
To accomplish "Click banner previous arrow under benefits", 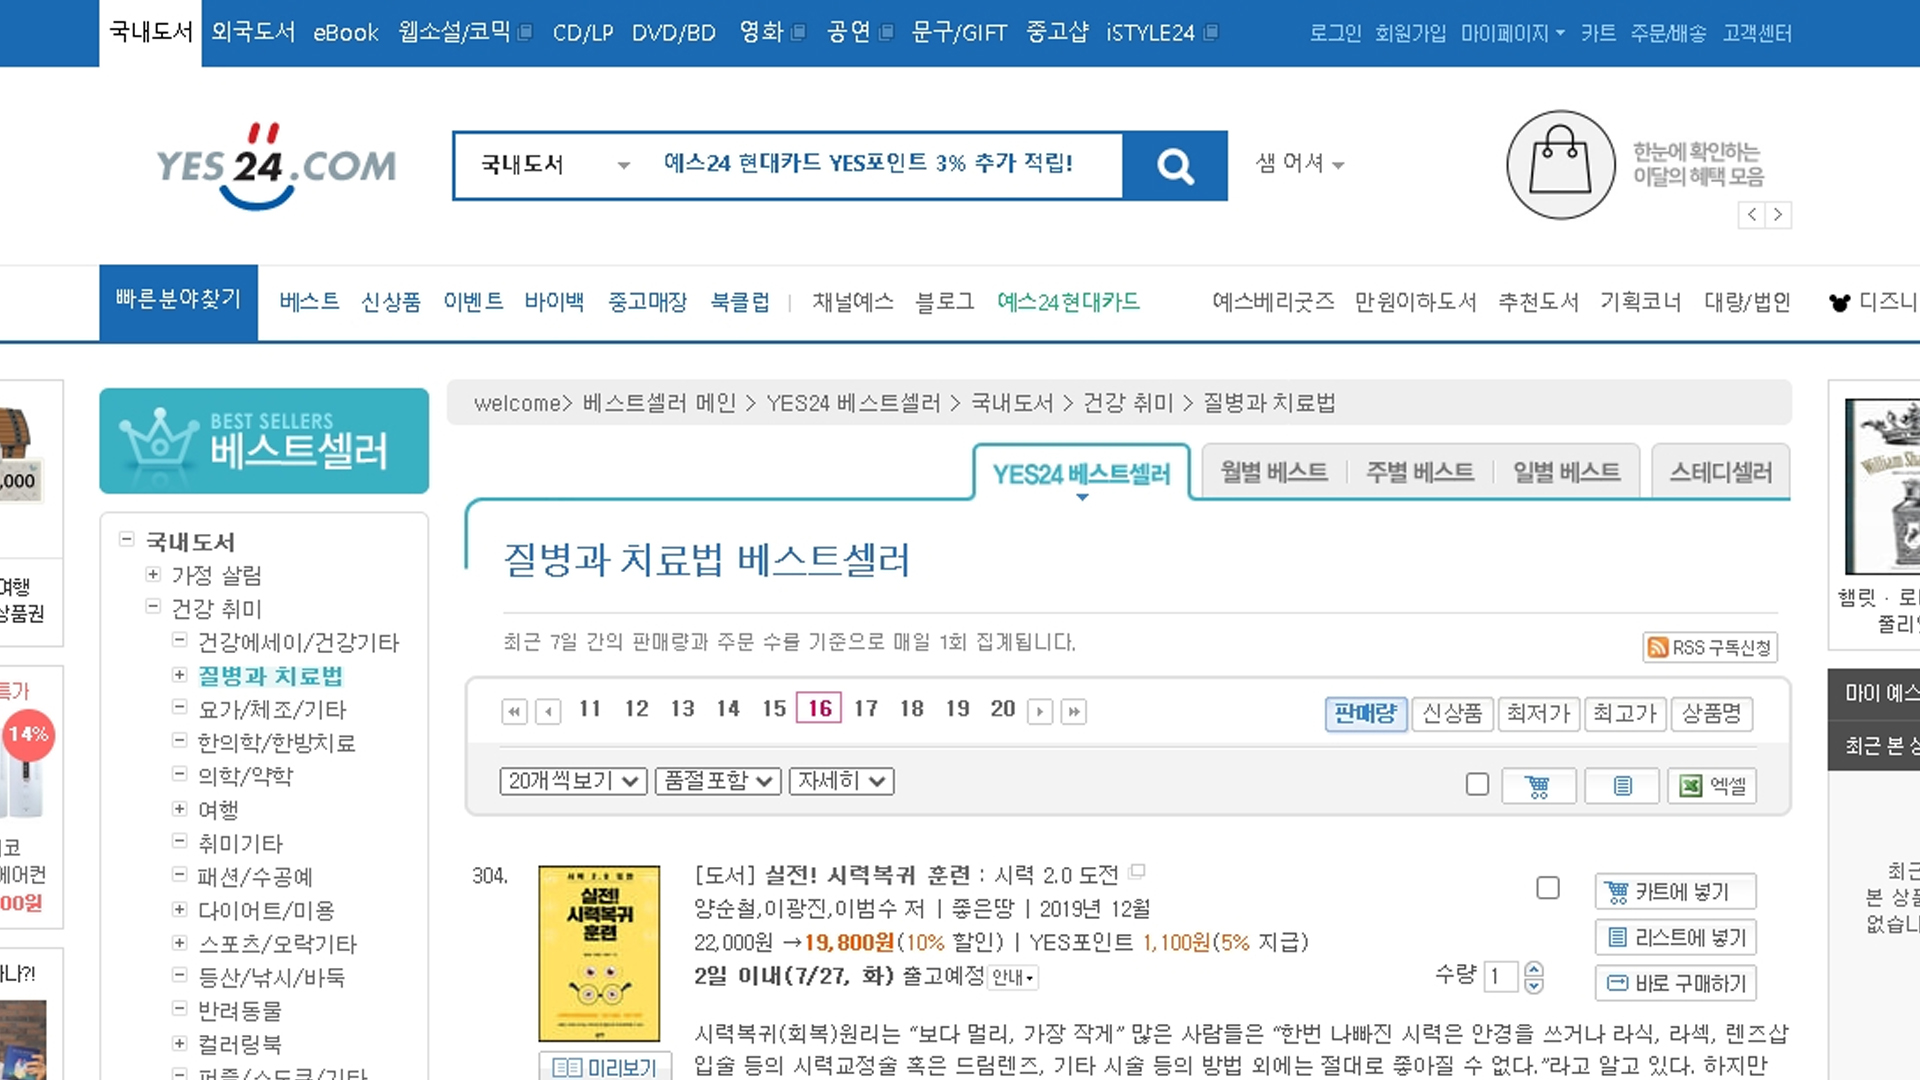I will [1751, 214].
